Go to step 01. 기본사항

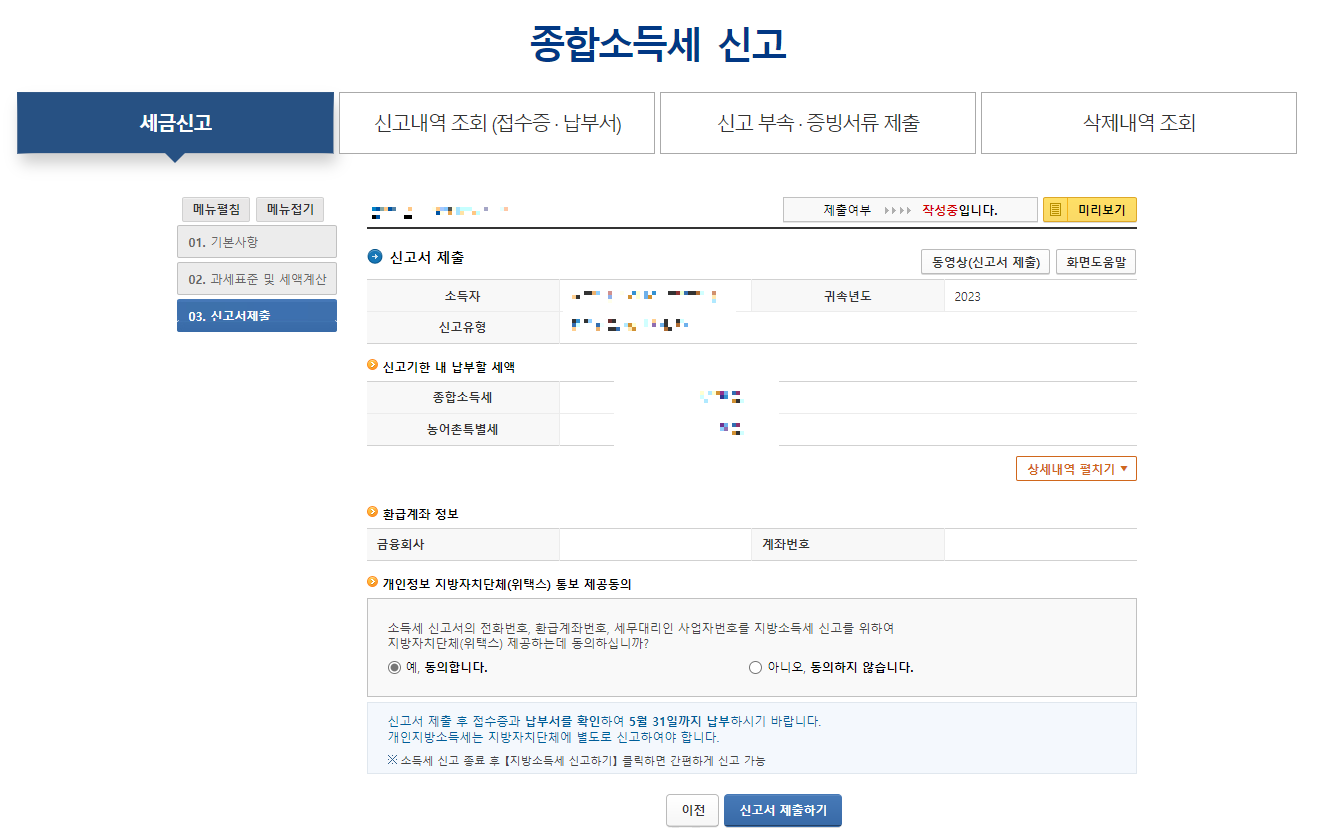(256, 241)
